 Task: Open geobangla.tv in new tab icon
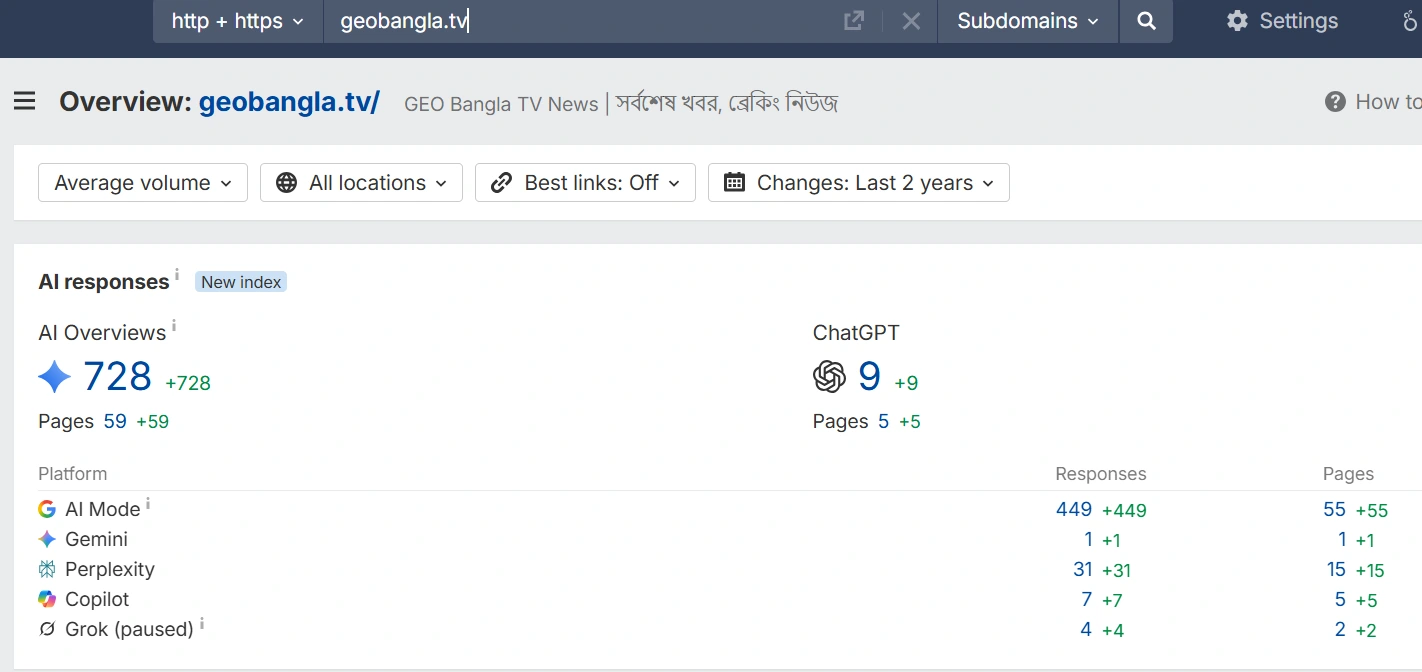(854, 21)
